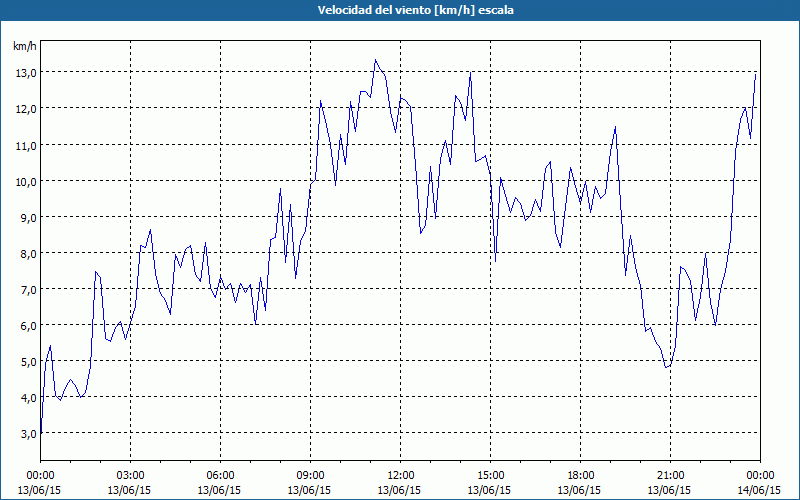Click the 9,0 y-axis value

[x=27, y=217]
